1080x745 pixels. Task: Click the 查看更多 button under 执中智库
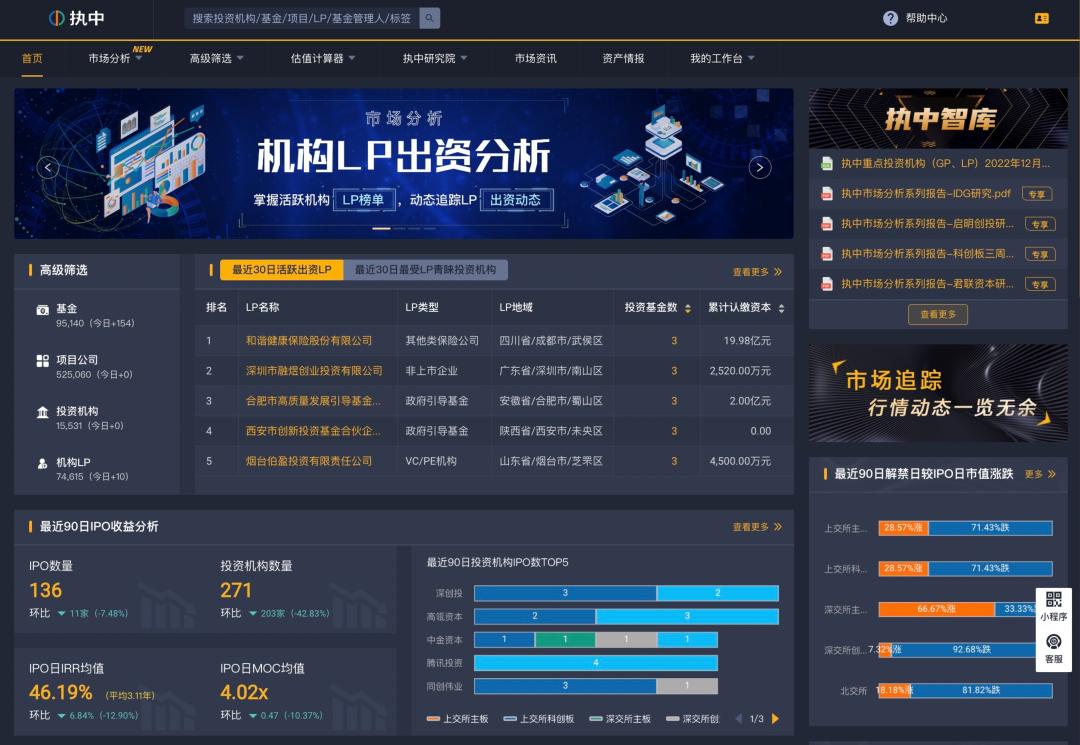(938, 314)
